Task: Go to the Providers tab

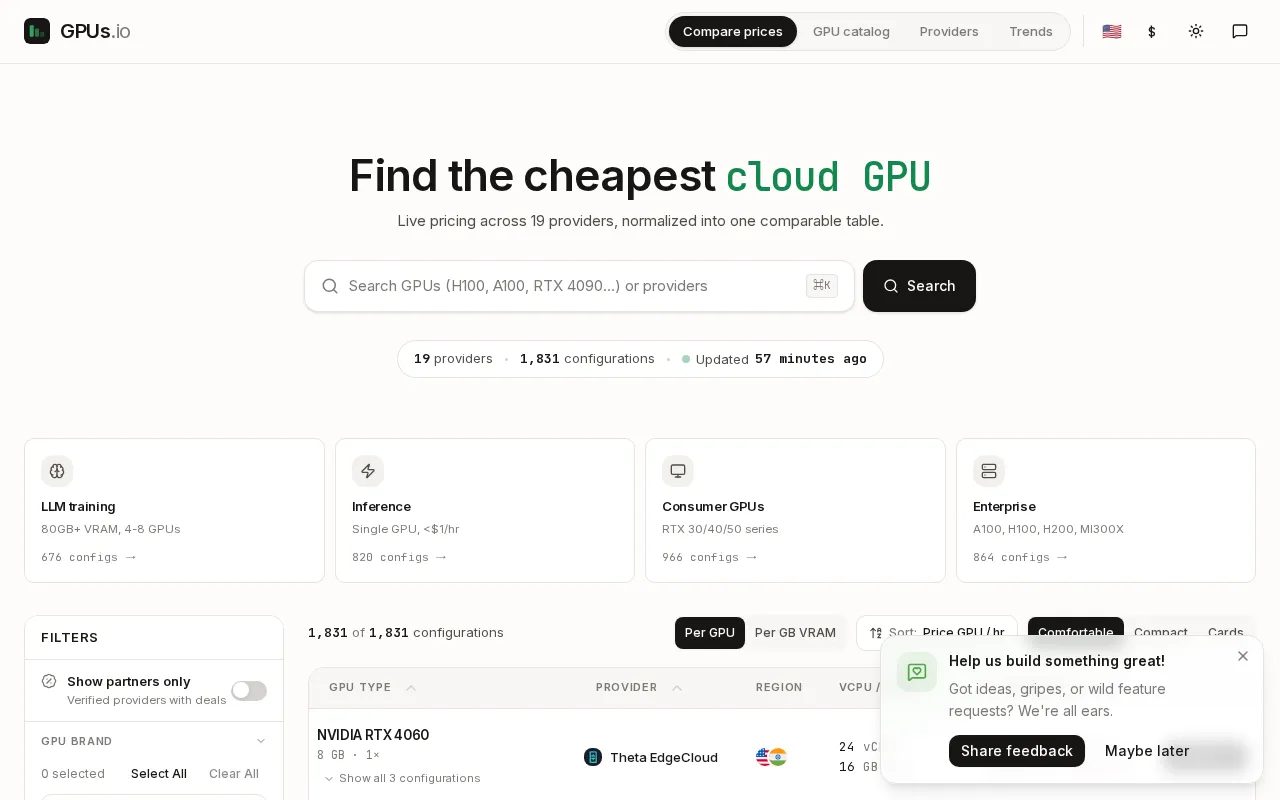Action: tap(949, 31)
